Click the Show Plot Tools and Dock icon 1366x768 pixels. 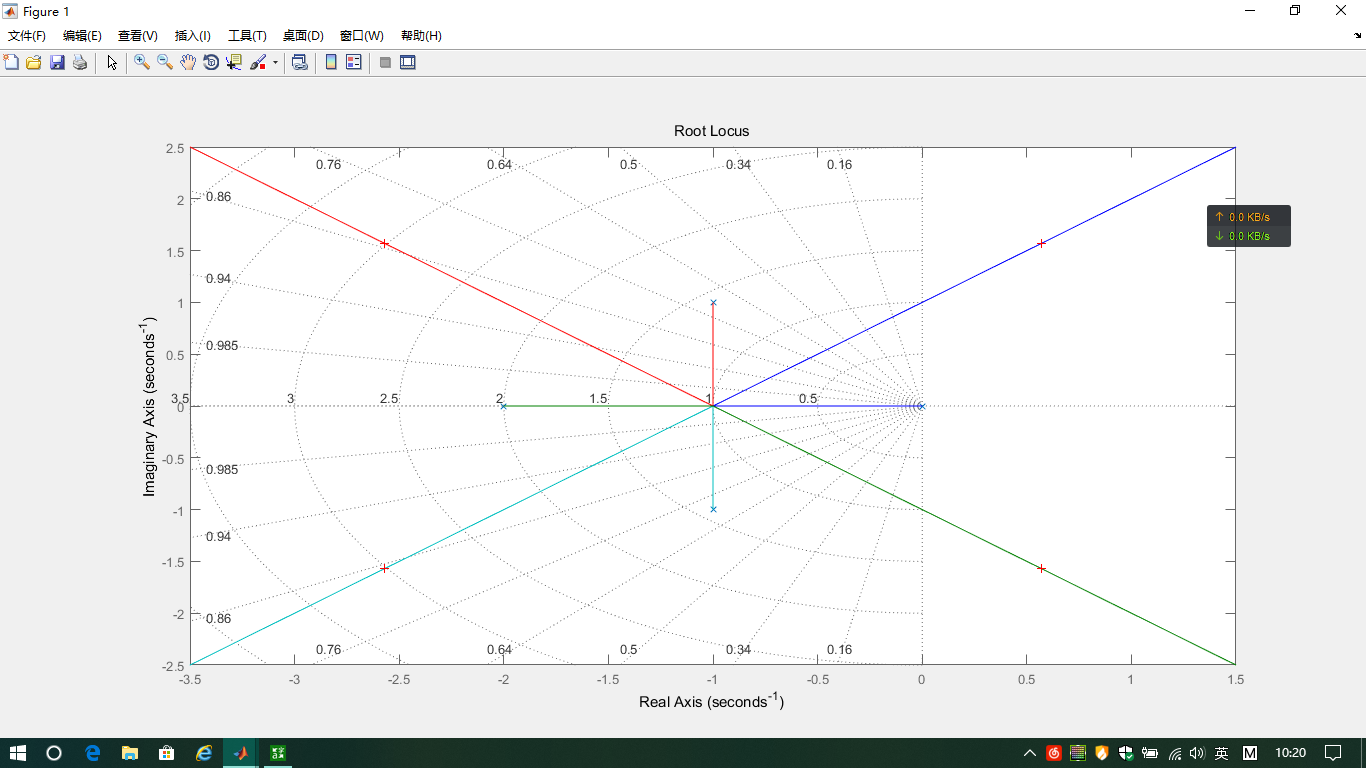tap(408, 62)
